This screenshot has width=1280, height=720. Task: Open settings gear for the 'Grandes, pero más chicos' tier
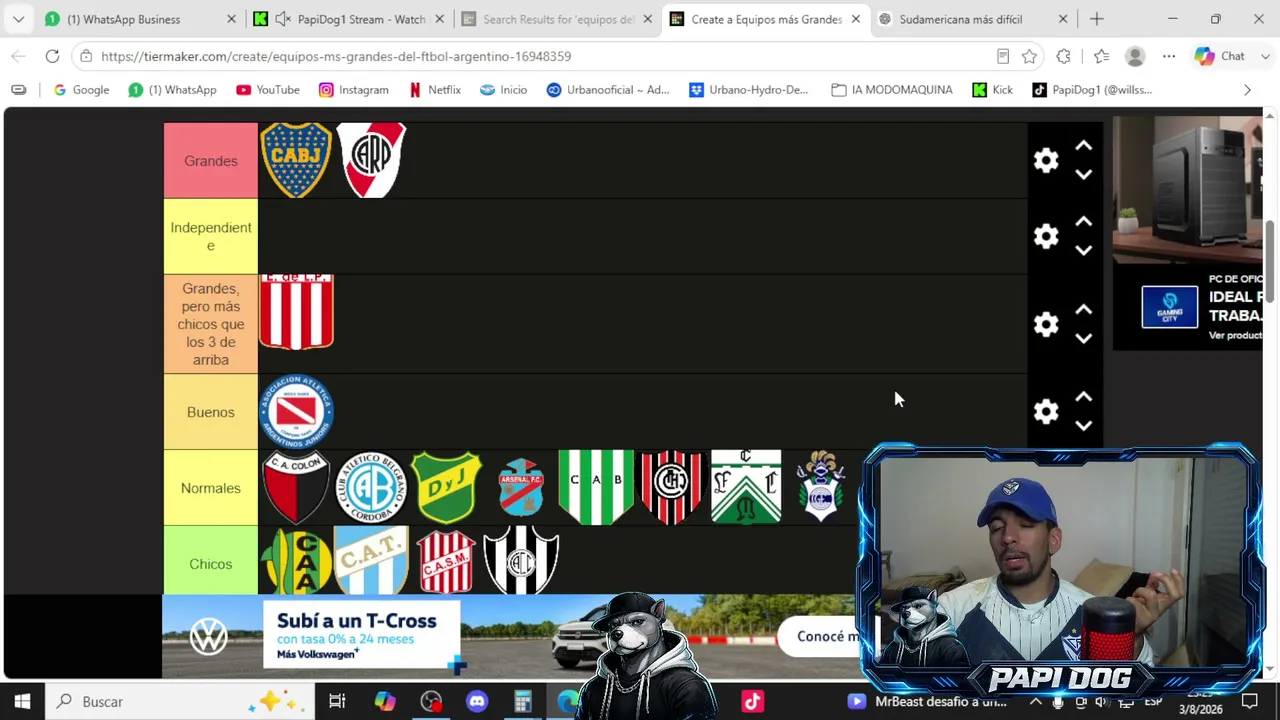(1046, 324)
